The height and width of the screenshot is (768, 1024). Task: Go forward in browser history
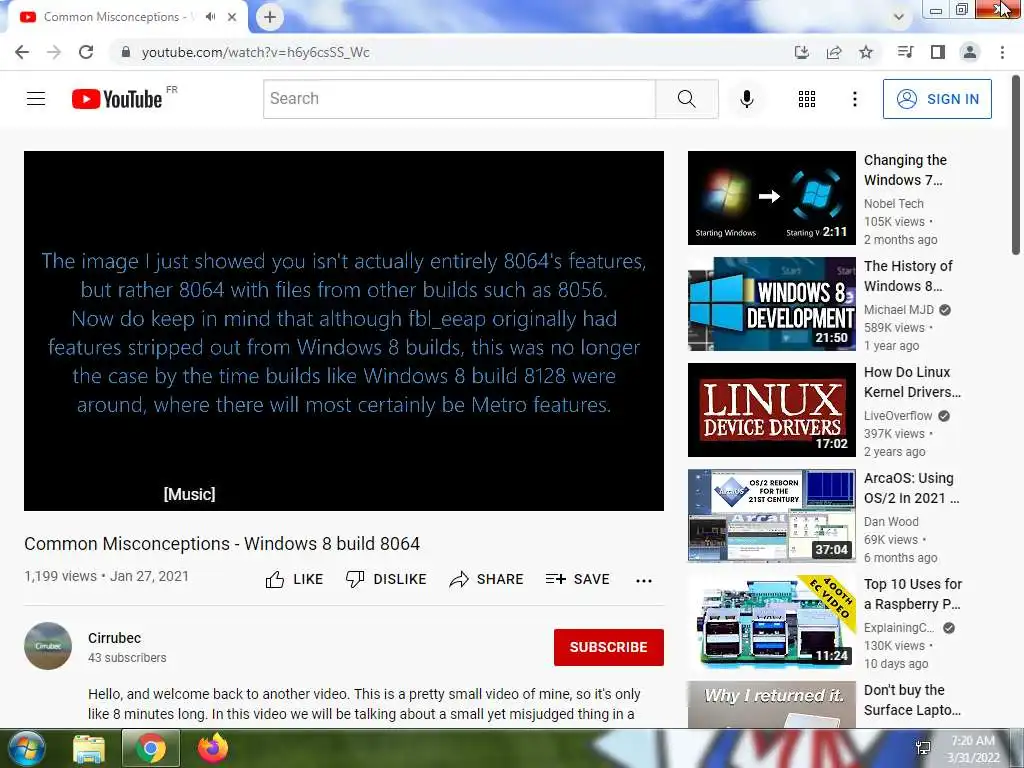coord(54,52)
